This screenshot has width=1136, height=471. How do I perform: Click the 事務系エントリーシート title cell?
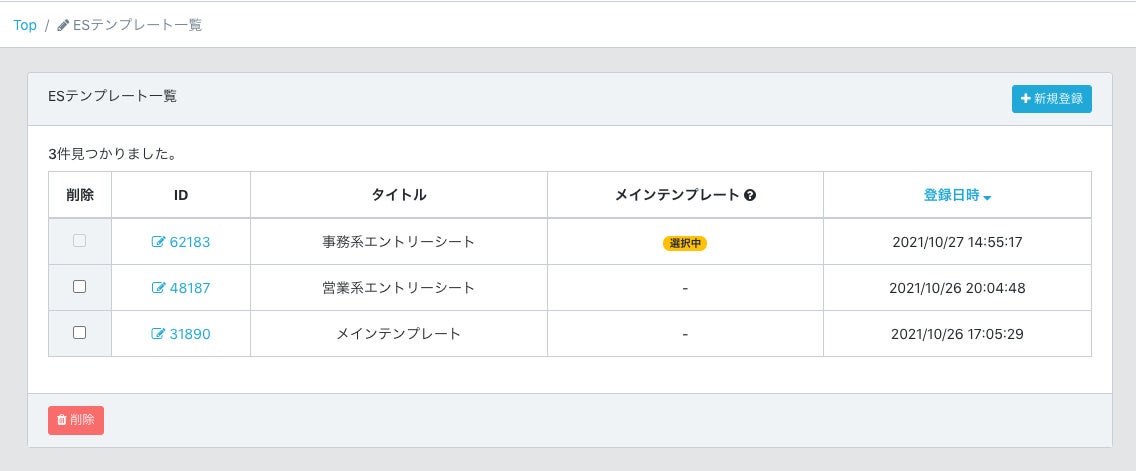(x=398, y=242)
